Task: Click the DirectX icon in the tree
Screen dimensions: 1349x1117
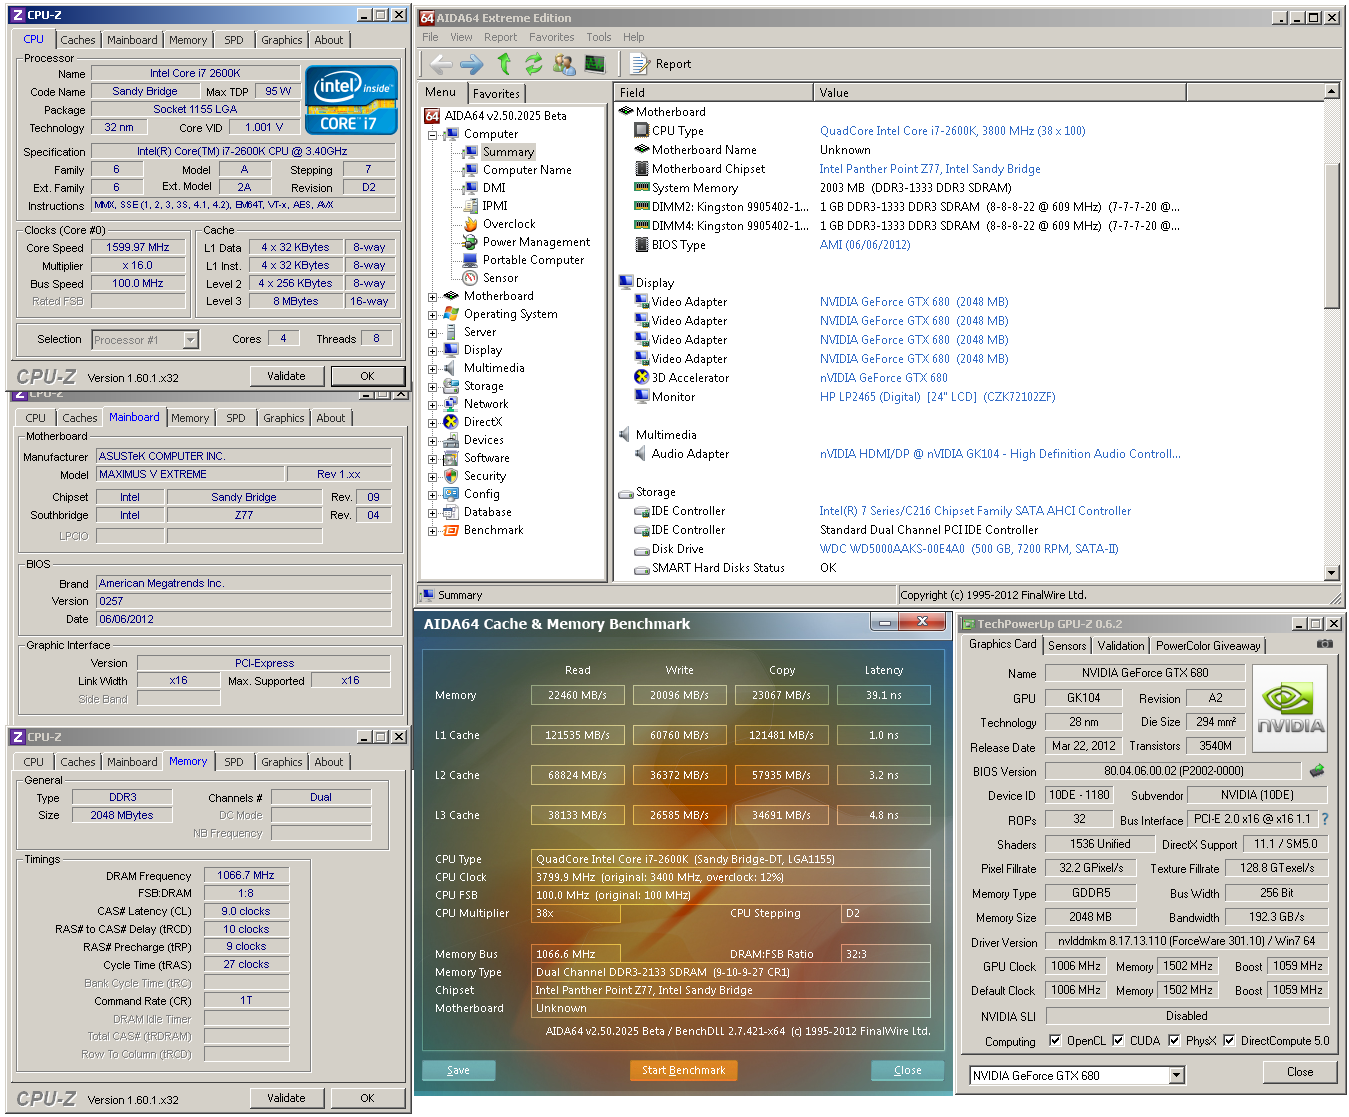Action: [451, 422]
